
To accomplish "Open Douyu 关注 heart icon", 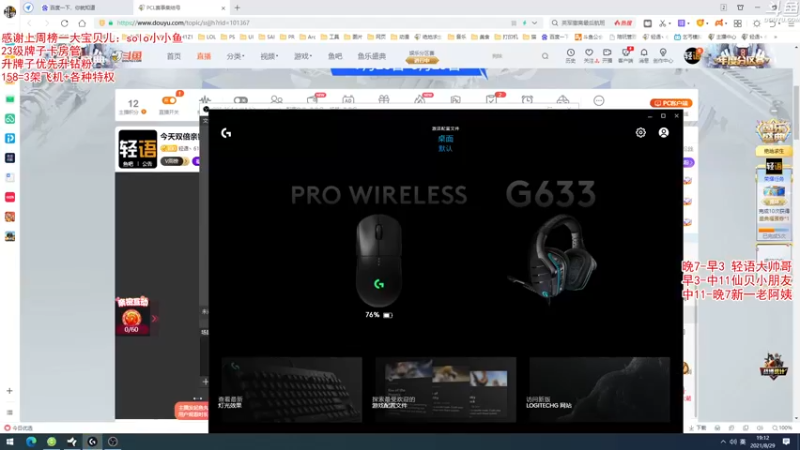I will [589, 55].
